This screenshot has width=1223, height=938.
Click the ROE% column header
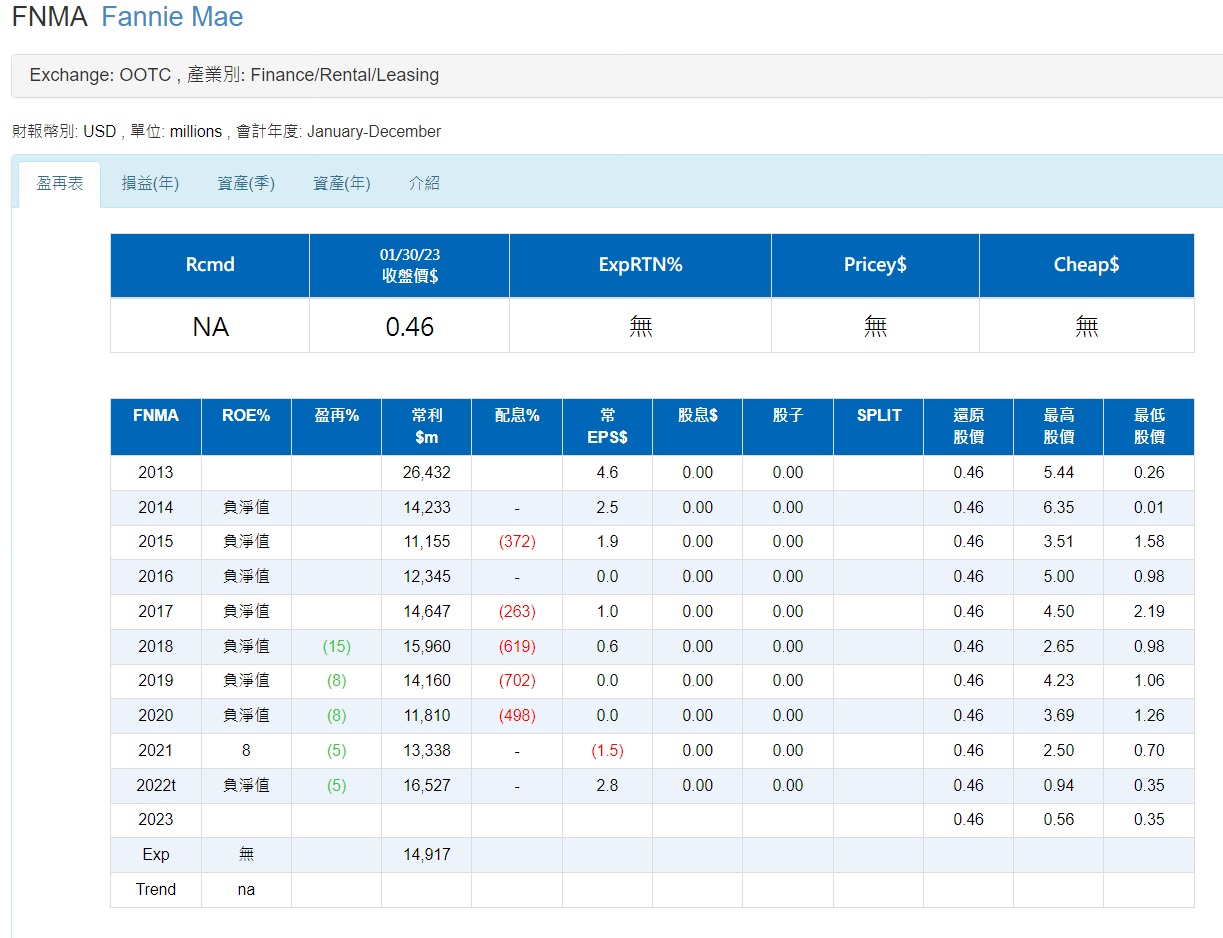point(246,427)
